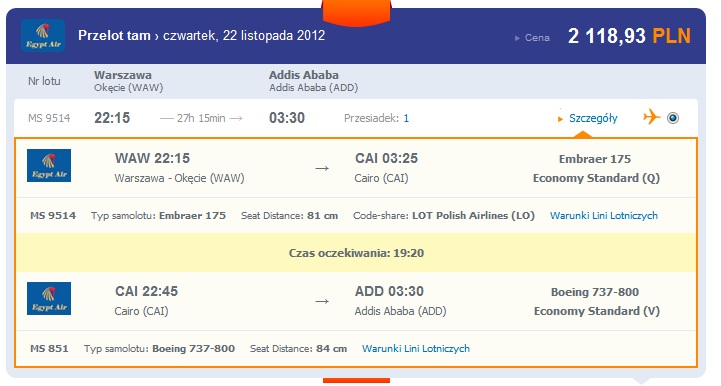Click the 2 118,93 PLN price
The image size is (721, 386).
coord(629,36)
